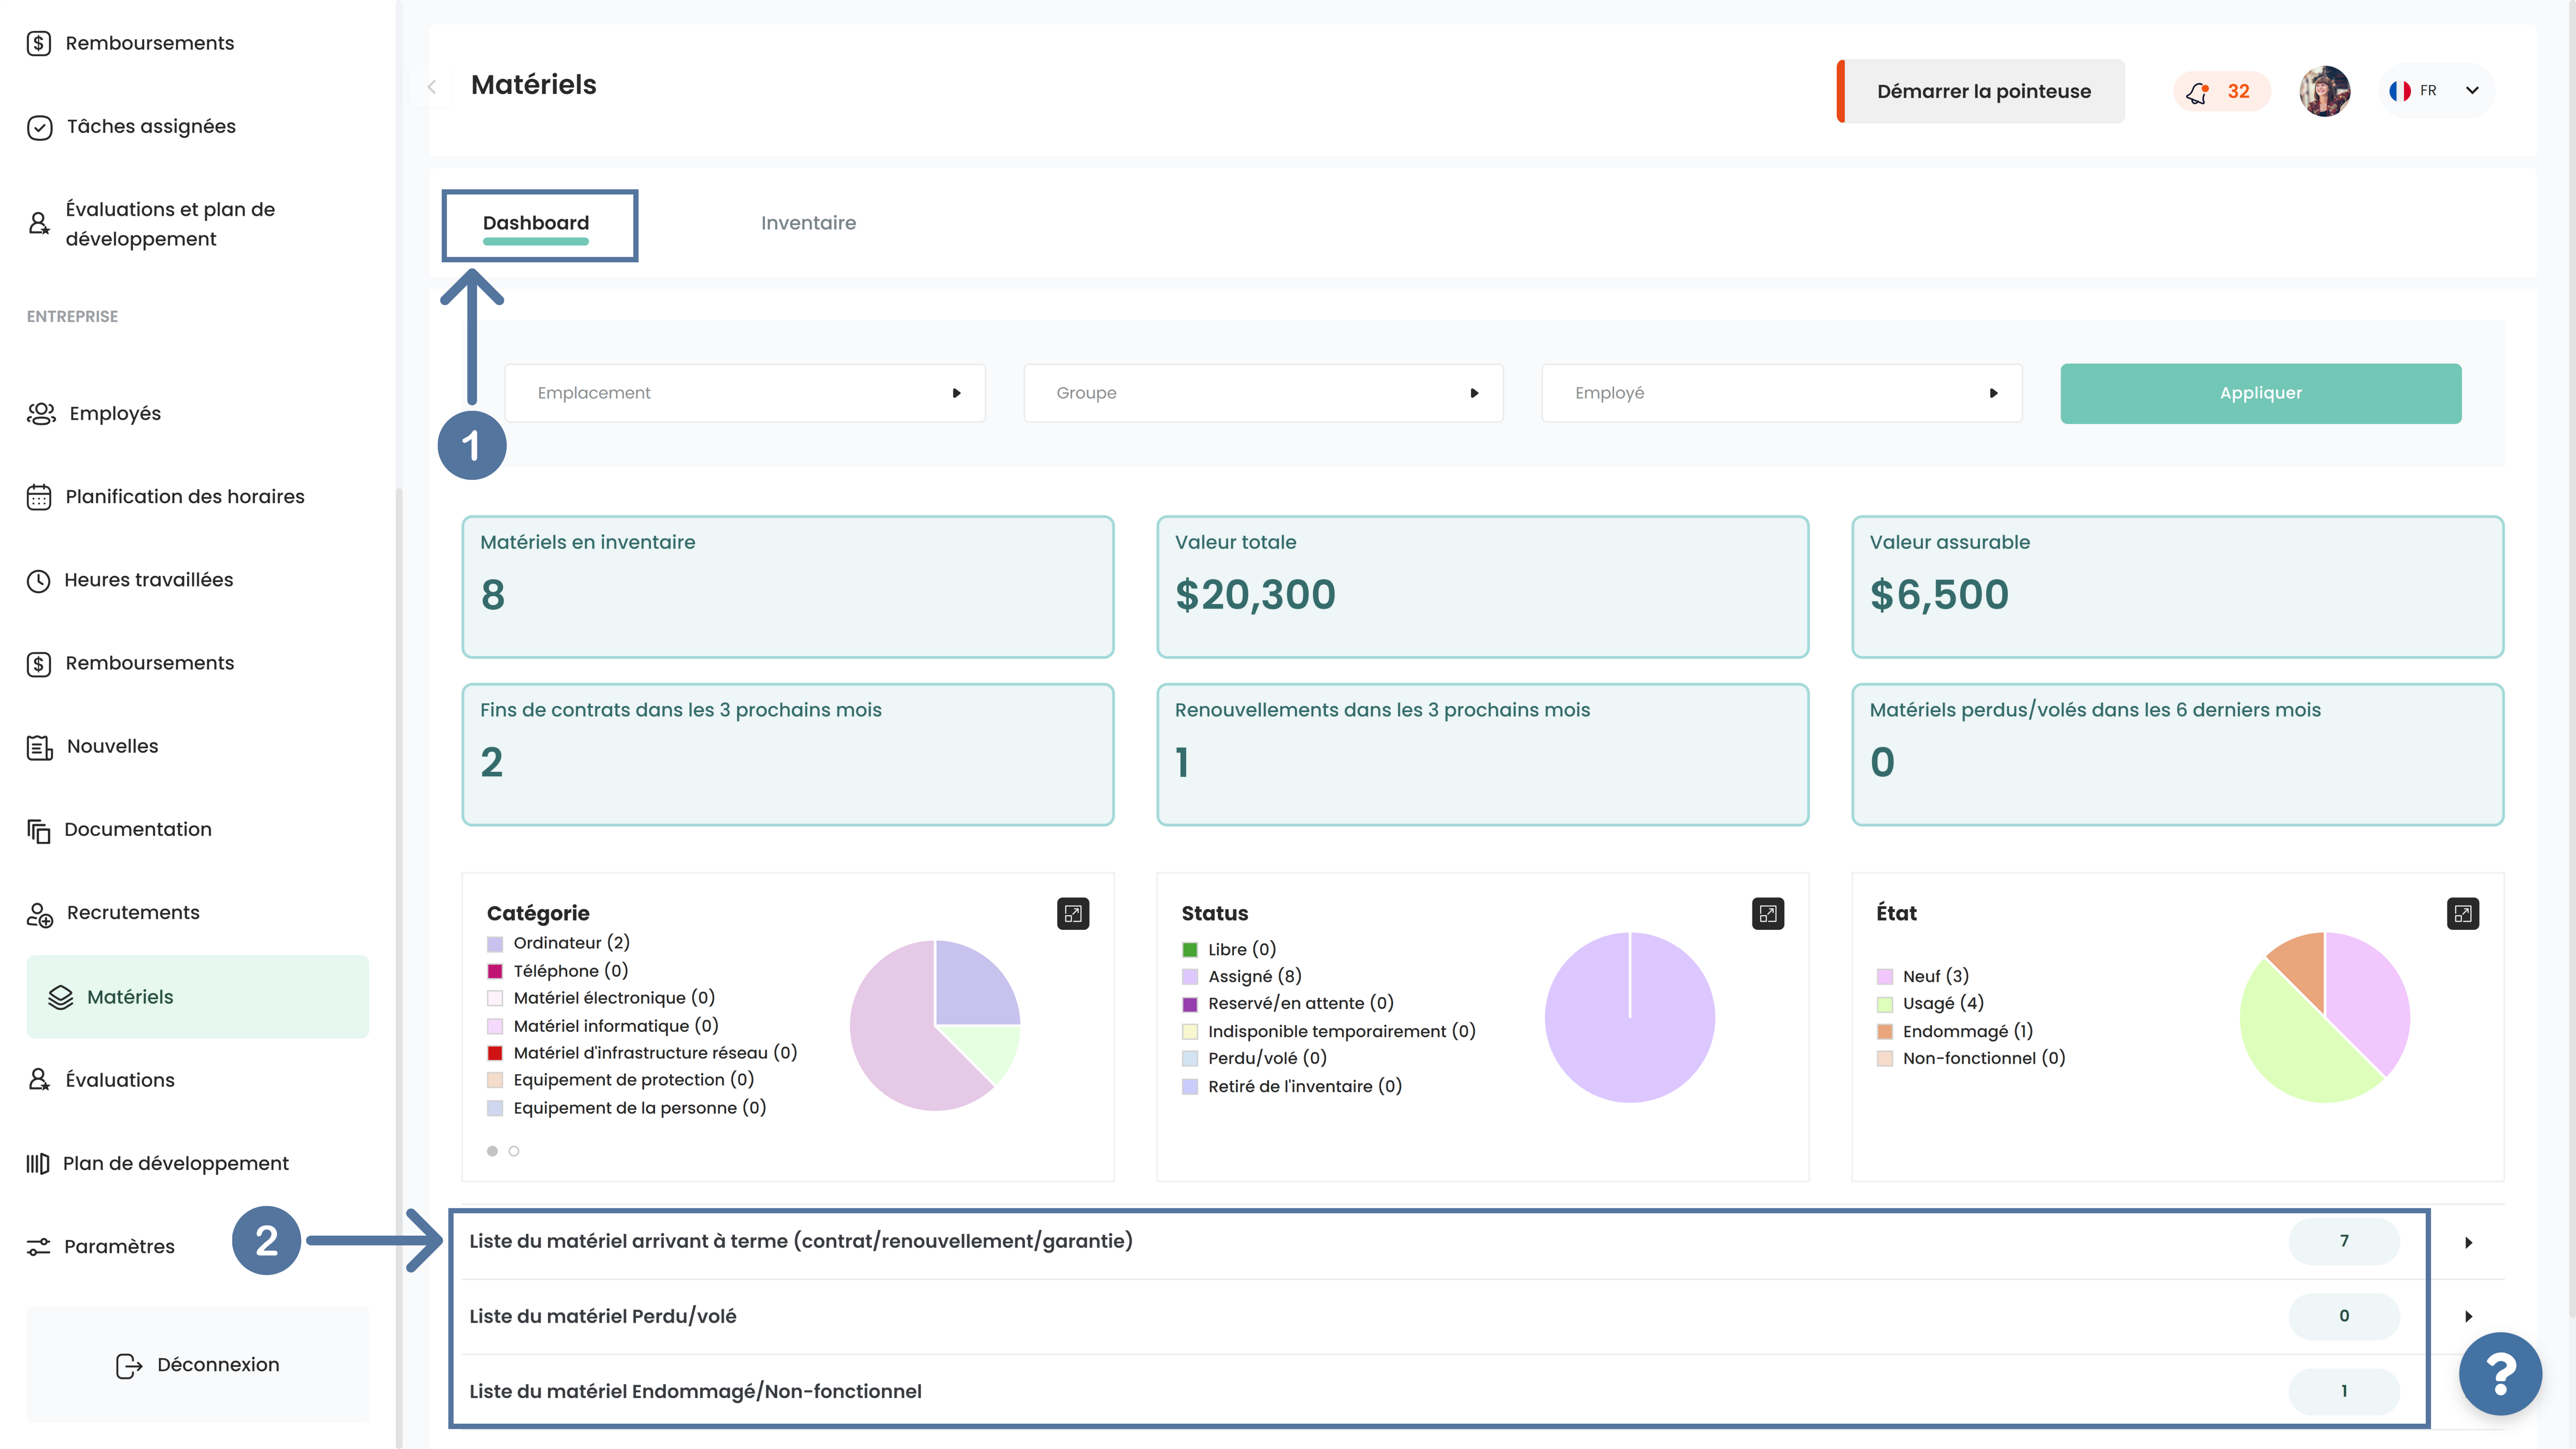This screenshot has width=2576, height=1449.
Task: Switch to the Dashboard tab
Action: pos(536,223)
